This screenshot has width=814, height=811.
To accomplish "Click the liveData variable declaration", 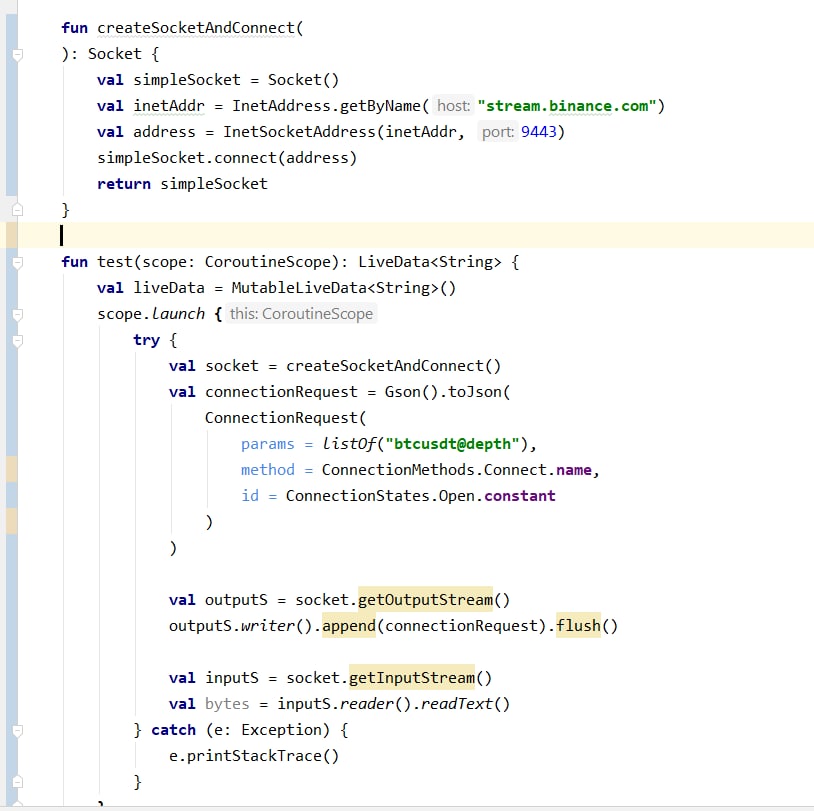I will point(169,288).
